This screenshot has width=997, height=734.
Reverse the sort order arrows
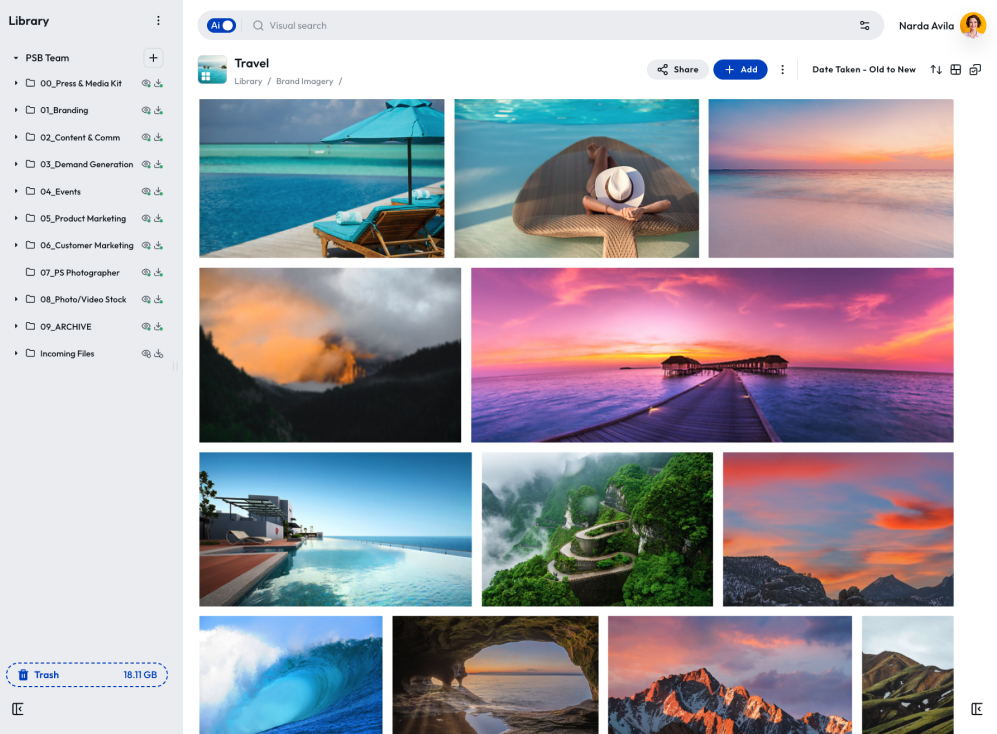pos(936,69)
